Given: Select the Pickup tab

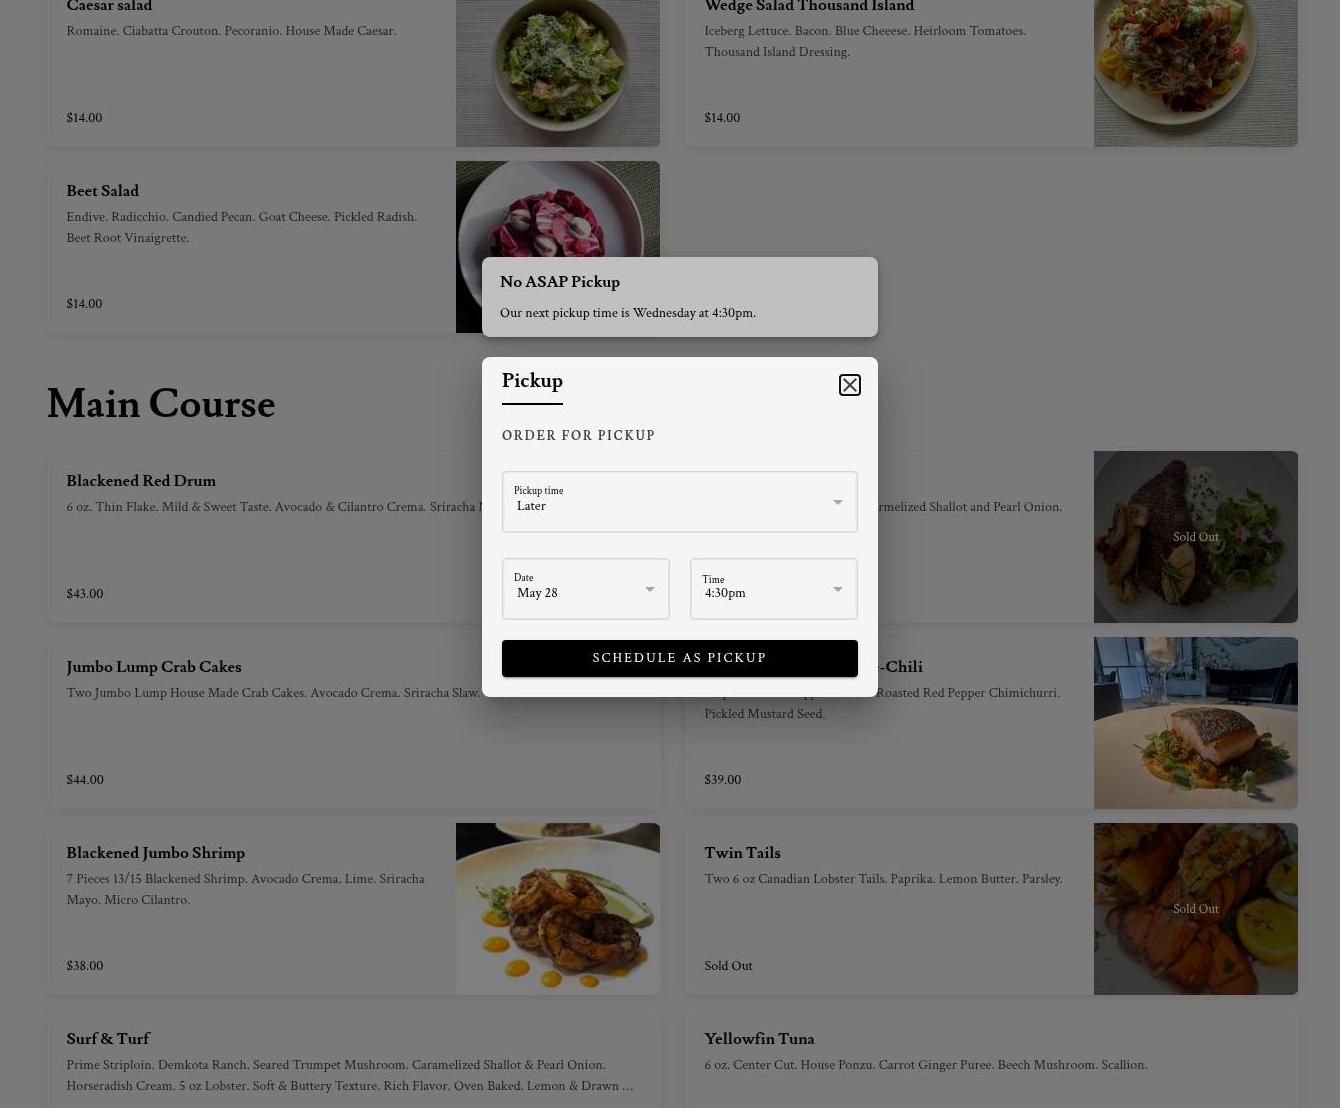Looking at the screenshot, I should click(532, 382).
